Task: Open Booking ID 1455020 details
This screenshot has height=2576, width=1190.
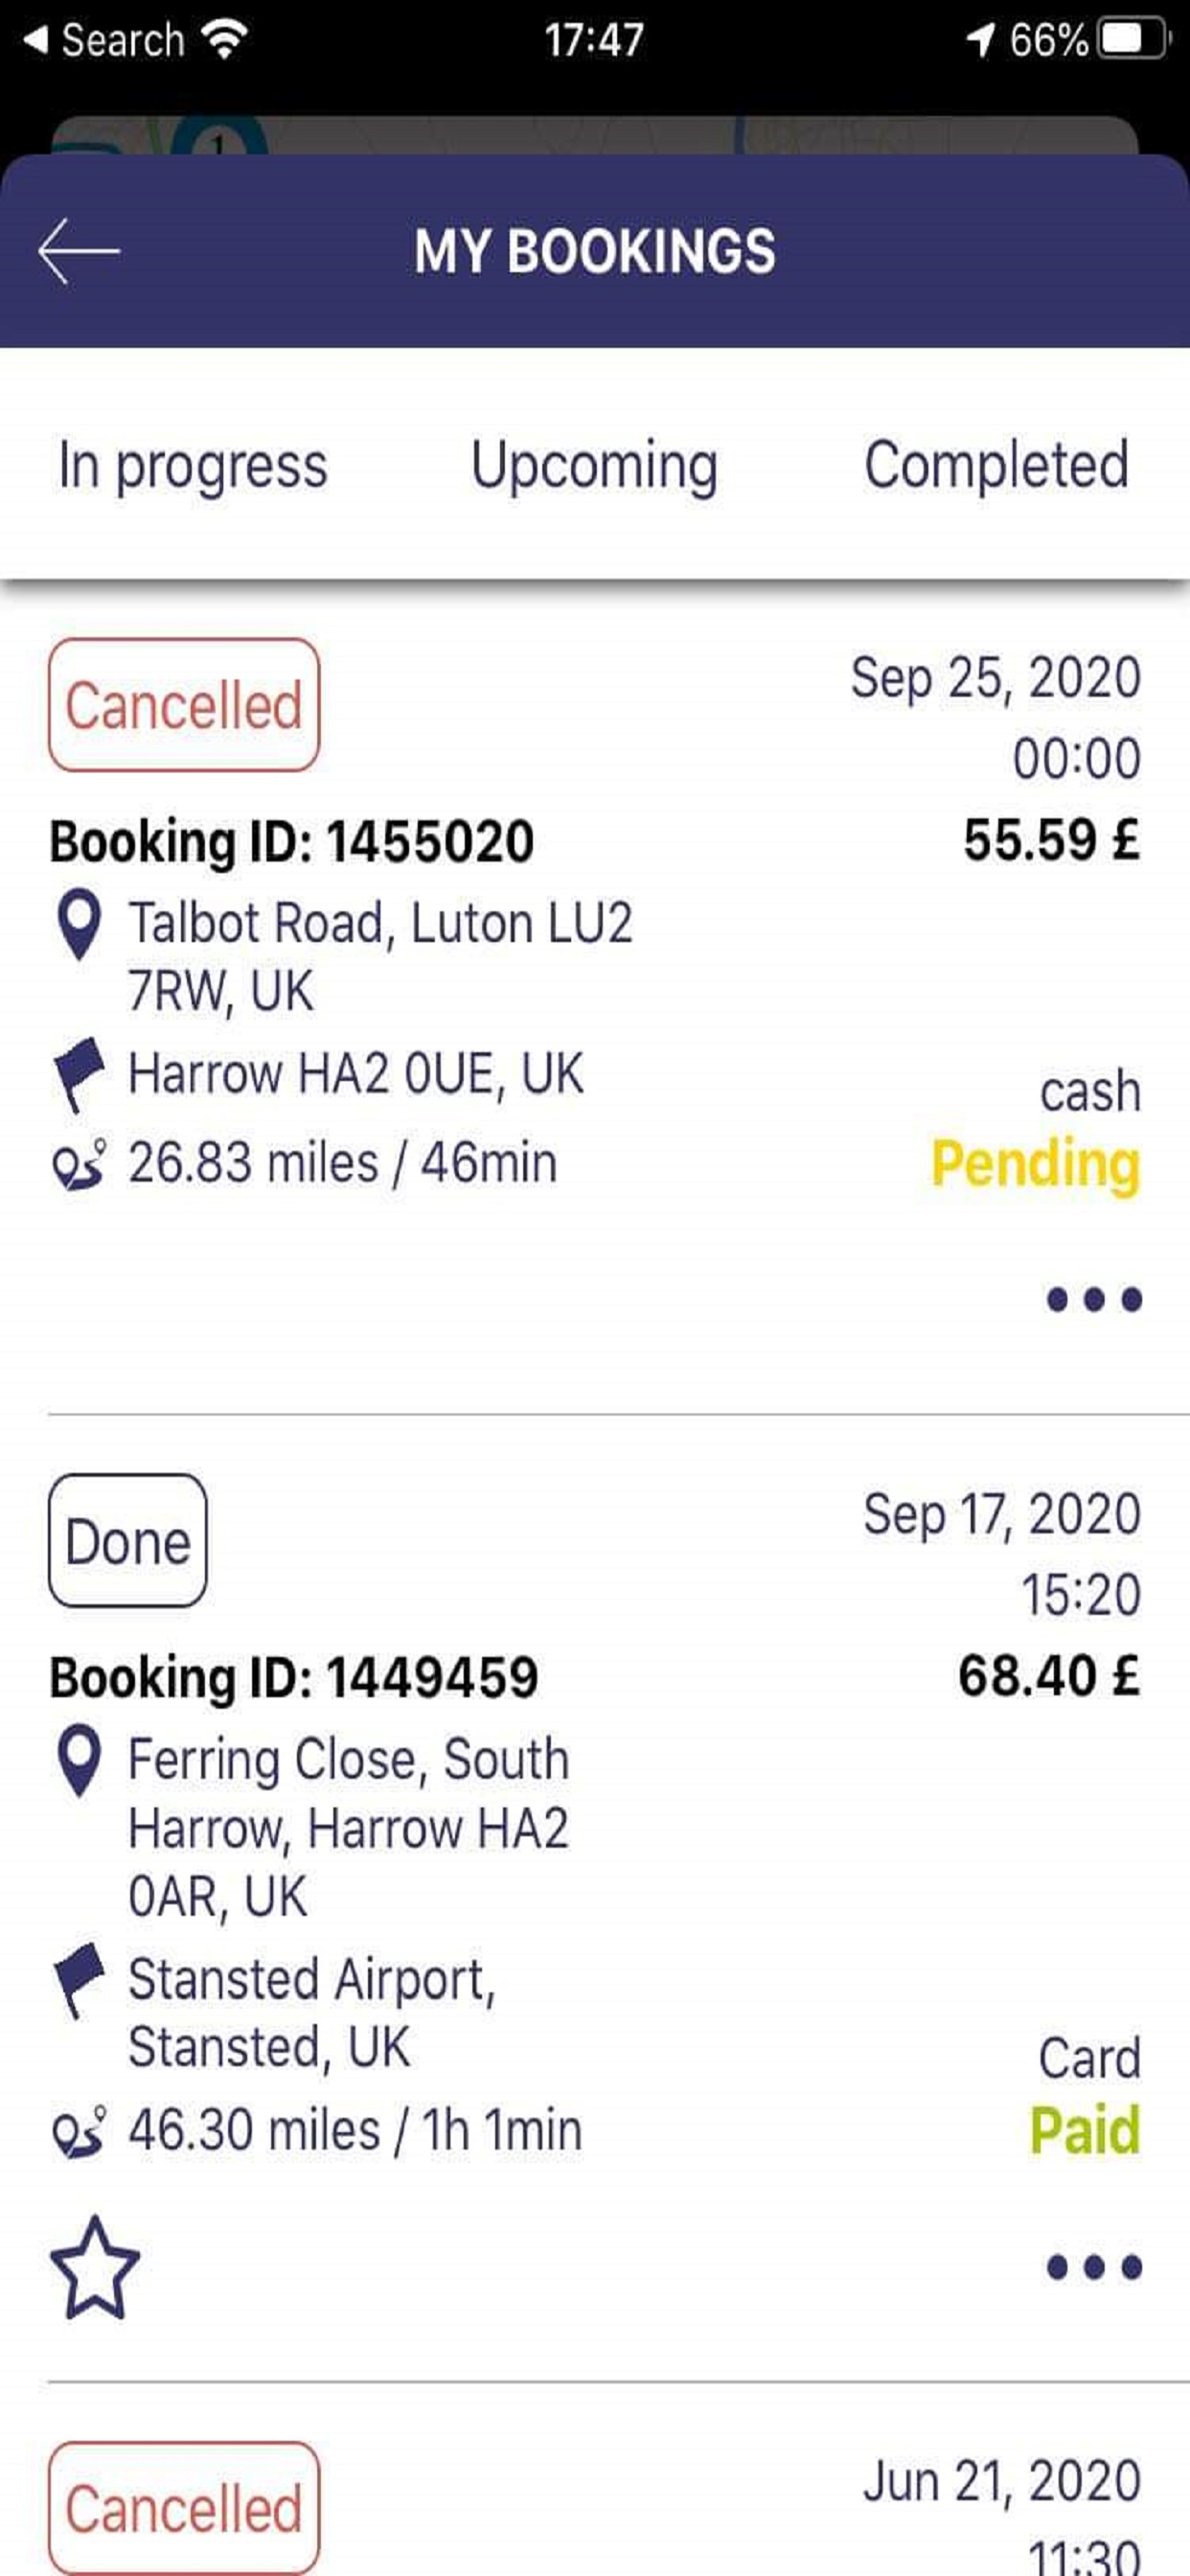Action: click(292, 841)
